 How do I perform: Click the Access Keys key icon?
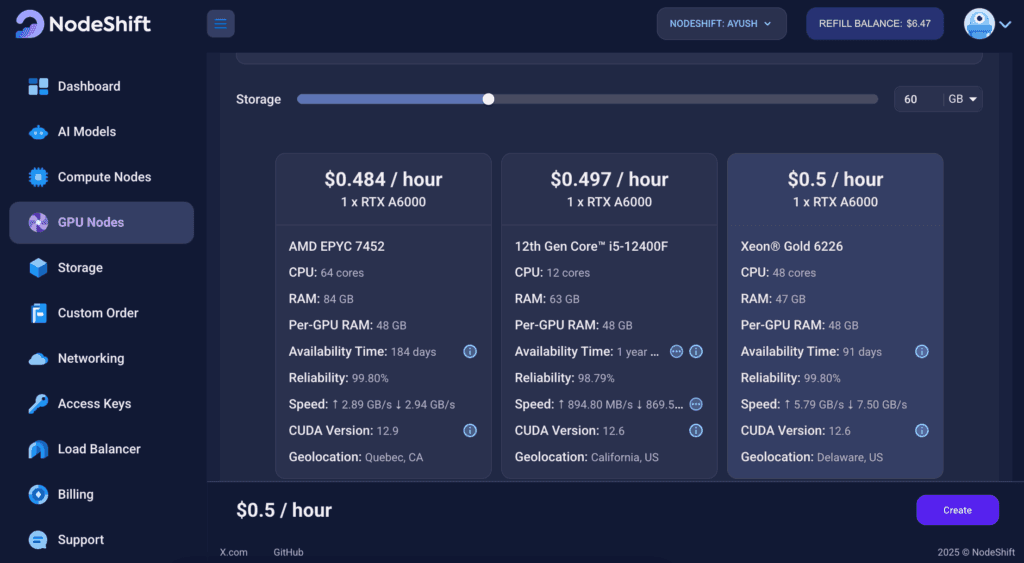(39, 404)
